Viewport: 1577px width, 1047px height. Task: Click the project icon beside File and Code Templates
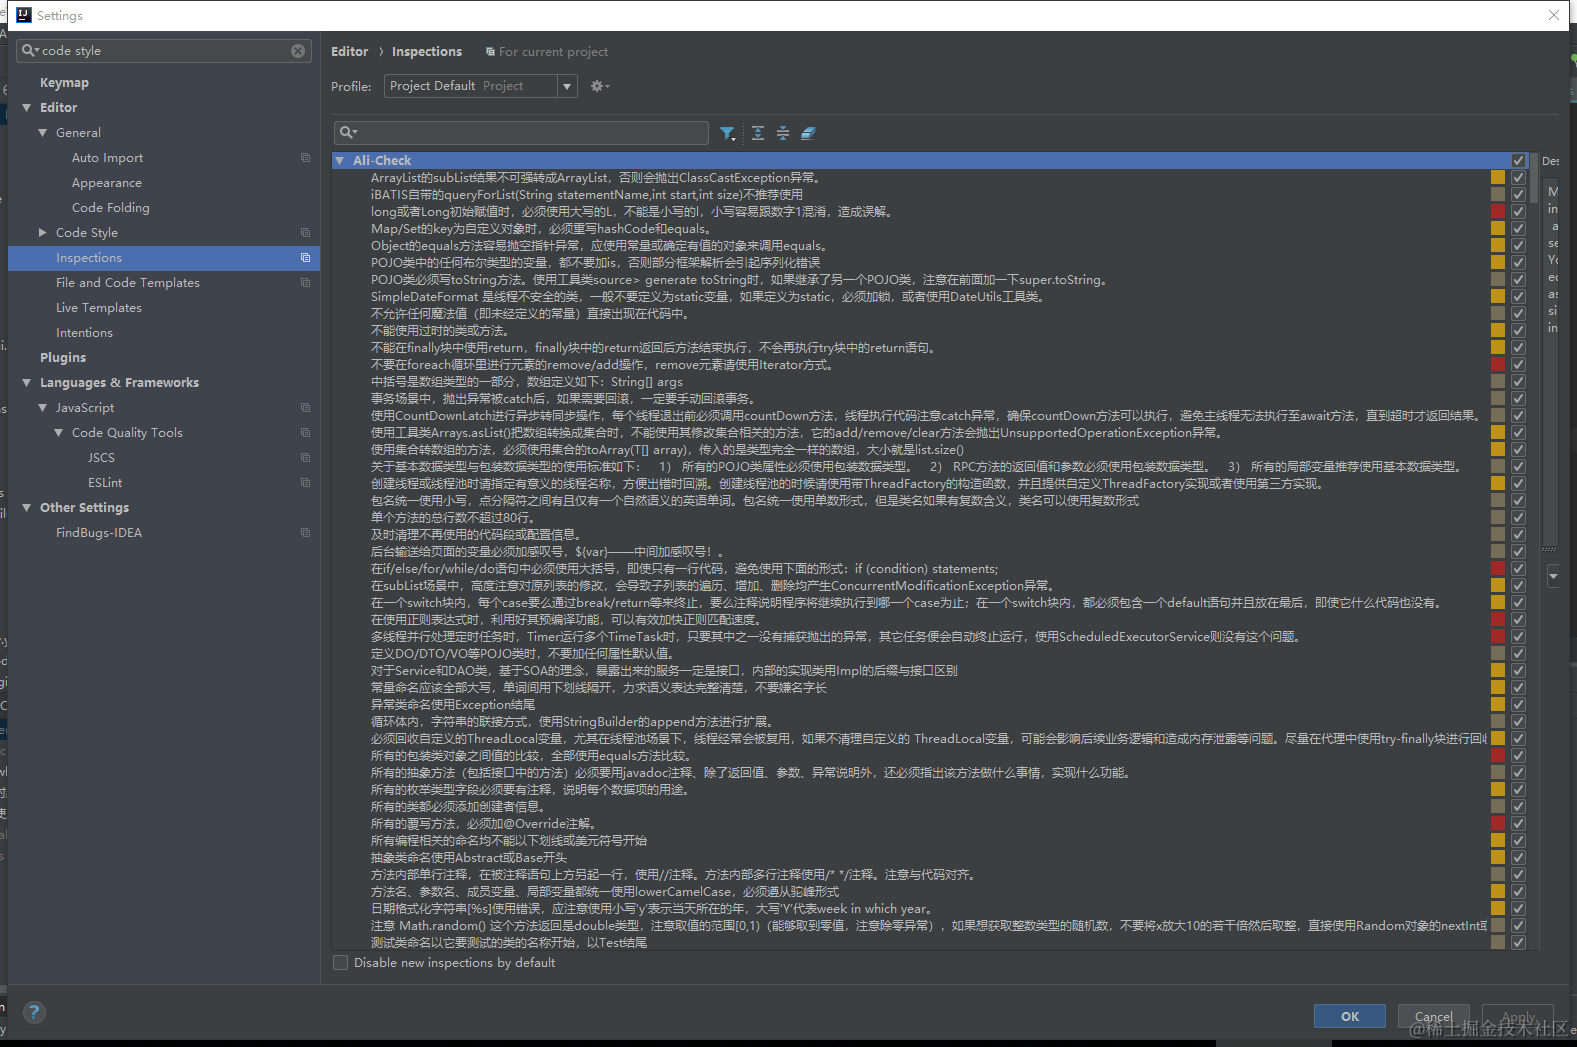click(305, 283)
